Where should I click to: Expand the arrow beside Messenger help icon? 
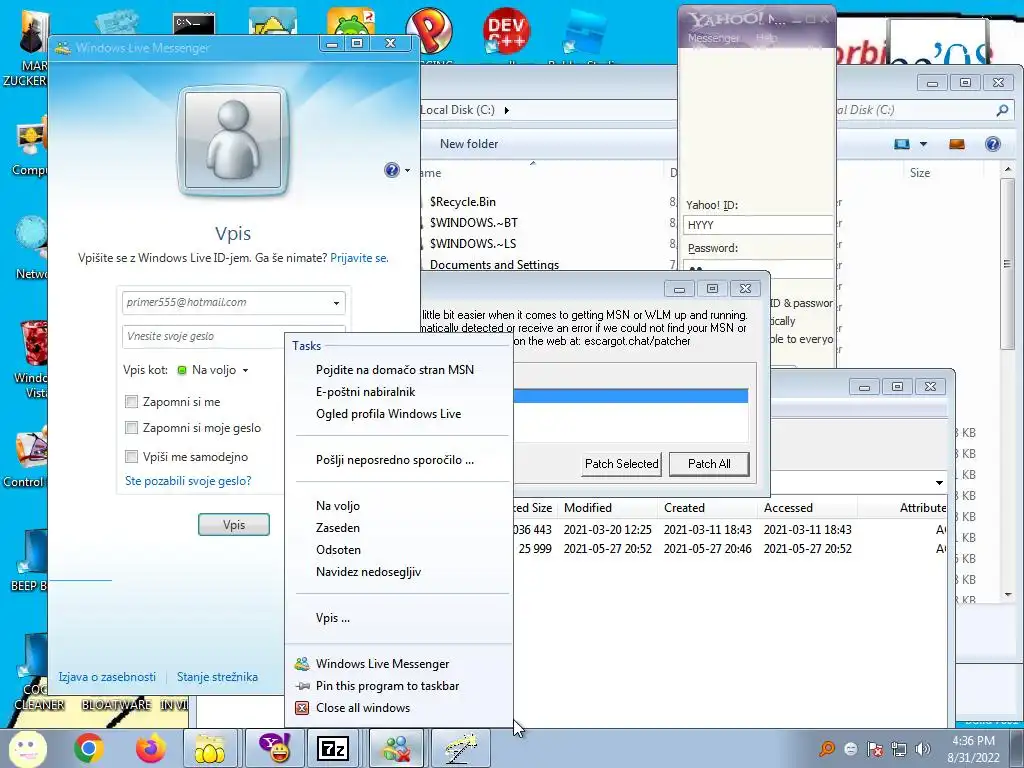pyautogui.click(x=408, y=170)
